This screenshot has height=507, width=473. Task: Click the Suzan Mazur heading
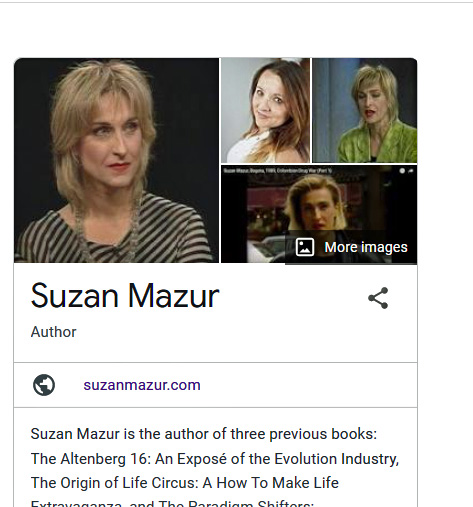(125, 296)
